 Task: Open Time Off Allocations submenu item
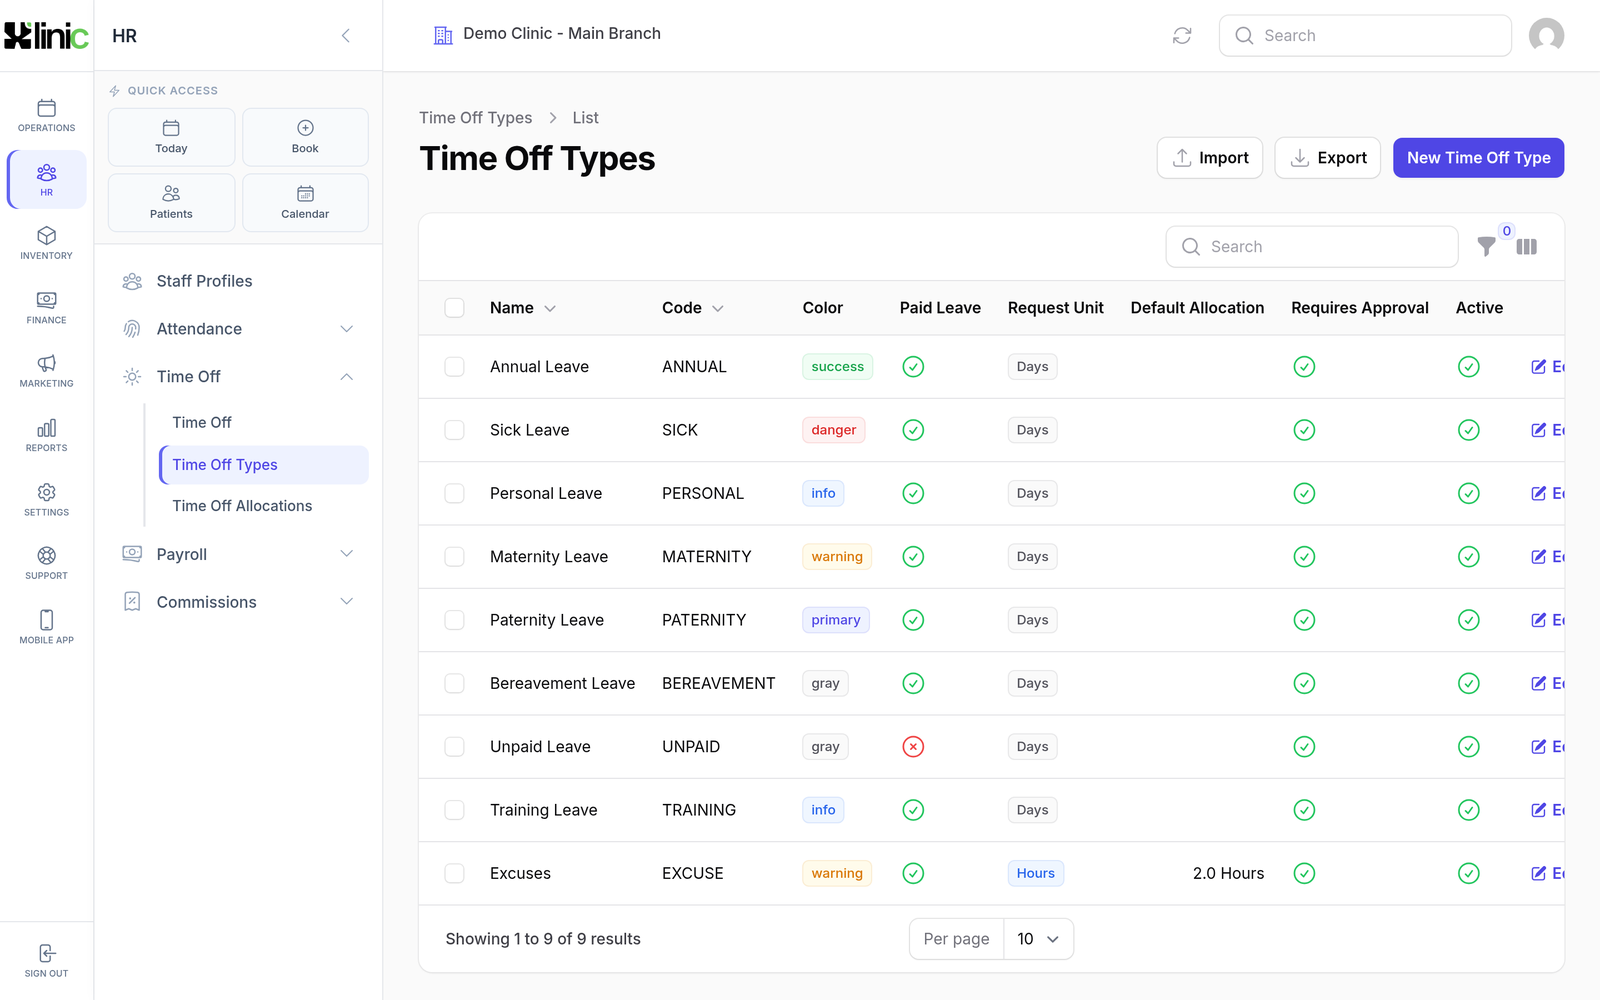click(264, 506)
